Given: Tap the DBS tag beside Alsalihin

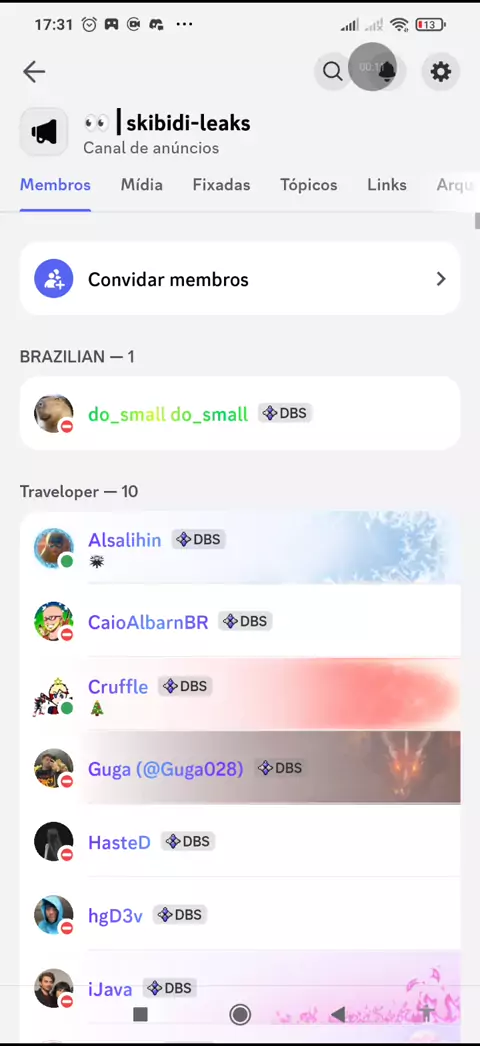Looking at the screenshot, I should [x=199, y=539].
